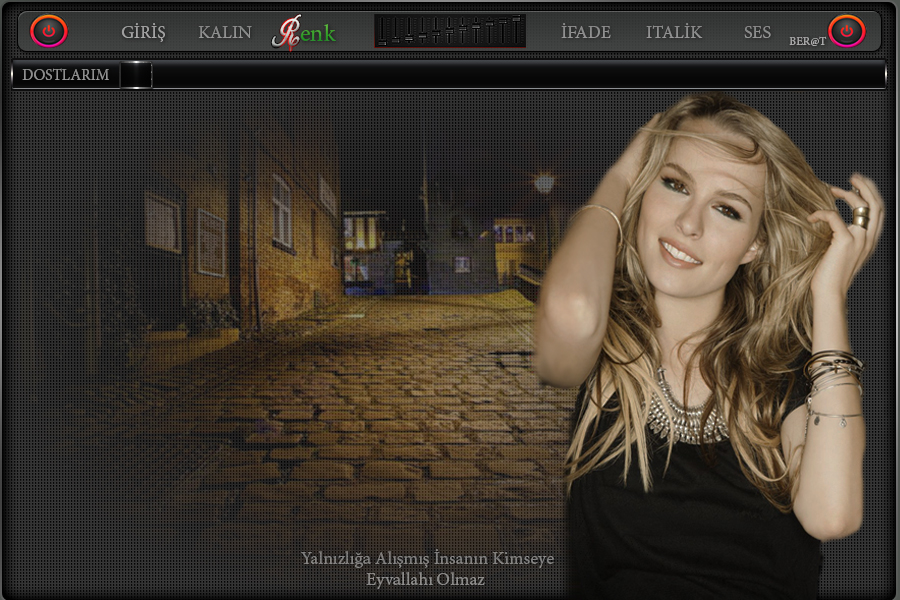The width and height of the screenshot is (900, 600).
Task: Click the second-to-last equalizer slider
Action: pyautogui.click(x=503, y=21)
